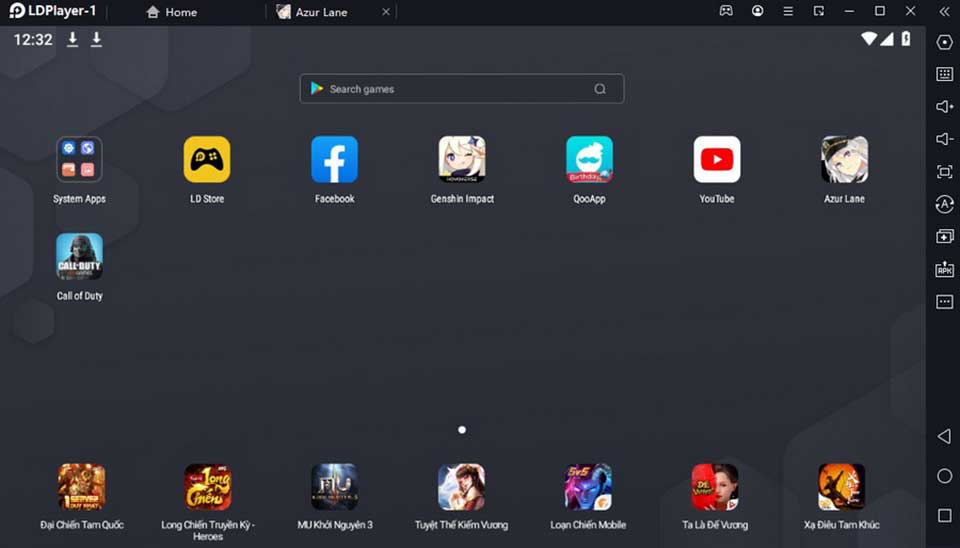Click the LDPlayer-1 logo

pyautogui.click(x=52, y=11)
